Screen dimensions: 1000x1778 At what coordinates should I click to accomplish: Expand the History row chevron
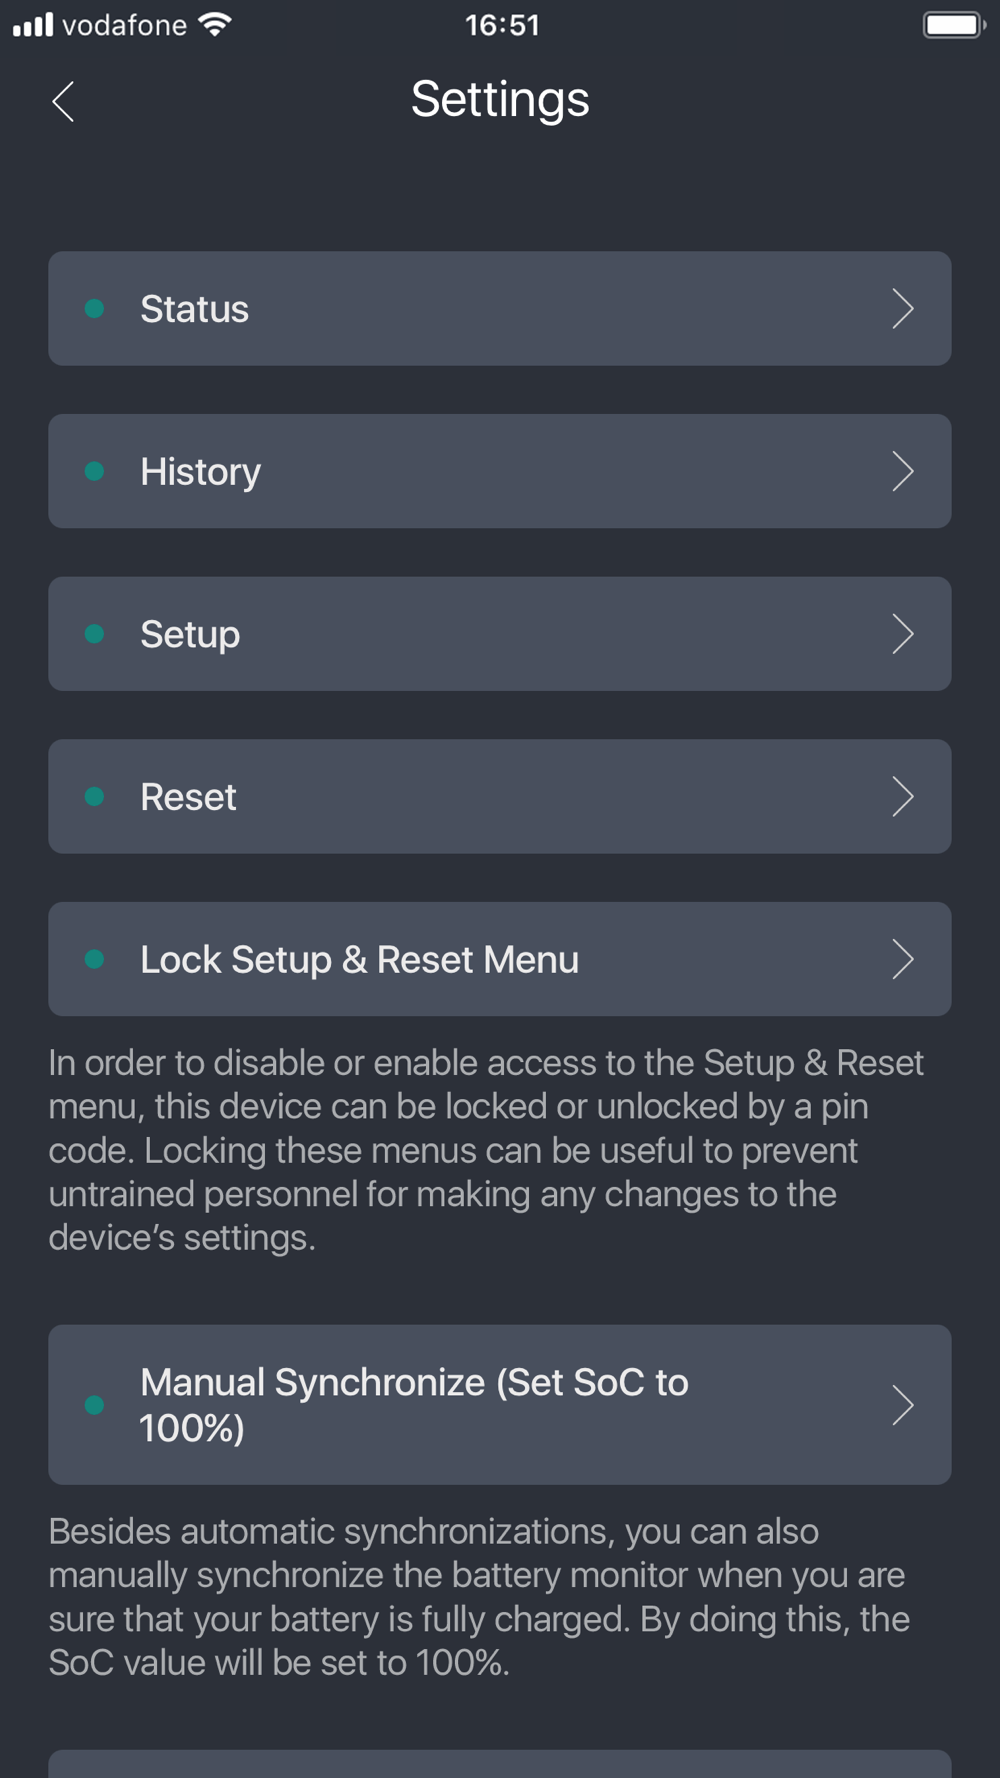[903, 471]
